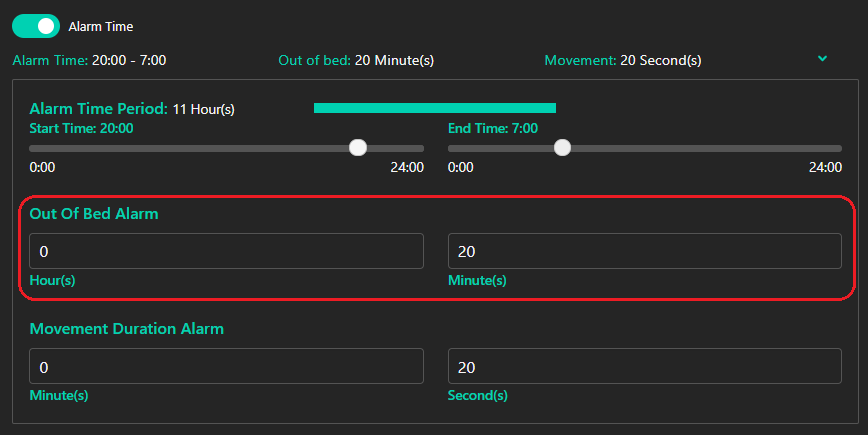Viewport: 868px width, 435px height.
Task: Click the Start Time: 20:00 label
Action: [81, 128]
